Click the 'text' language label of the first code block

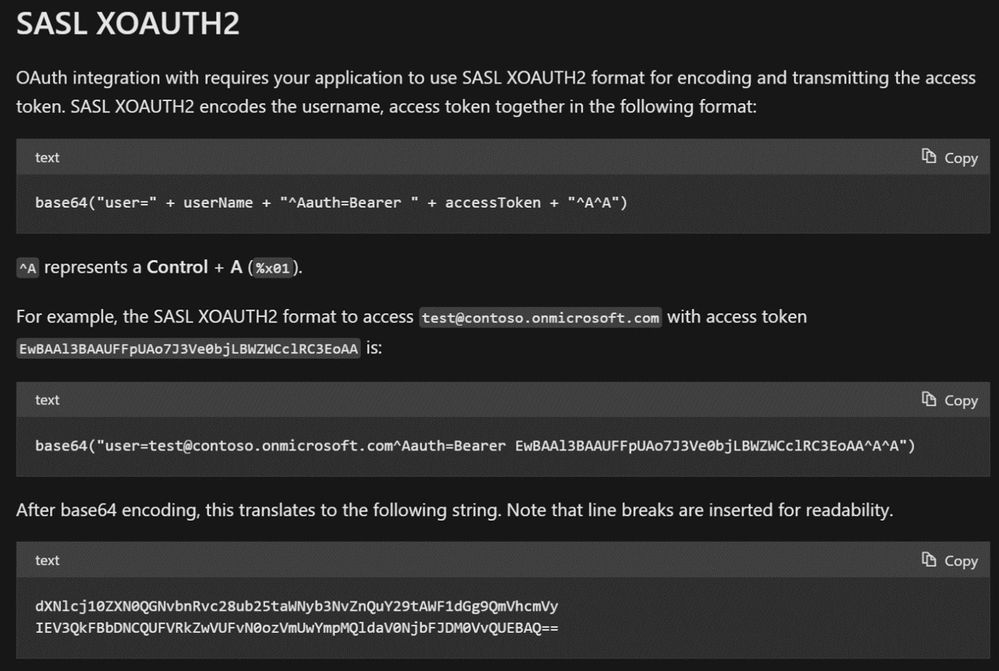[x=47, y=157]
